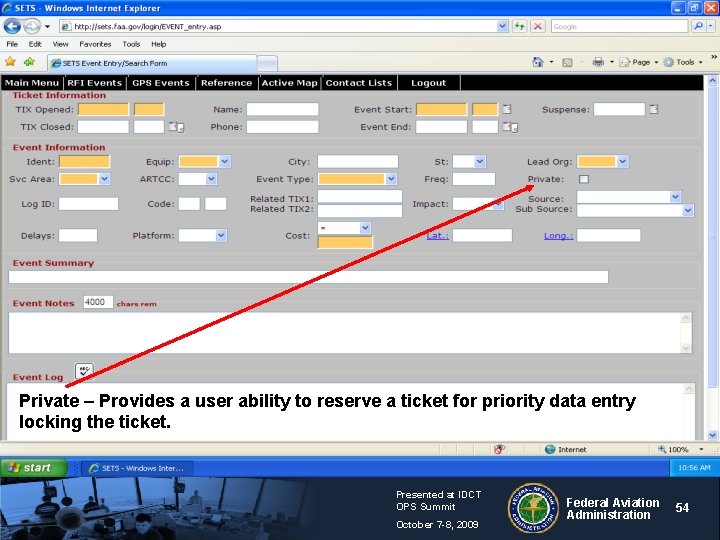Screen dimensions: 720x540
Task: Open calendar picker beside Event Start
Action: (x=506, y=109)
